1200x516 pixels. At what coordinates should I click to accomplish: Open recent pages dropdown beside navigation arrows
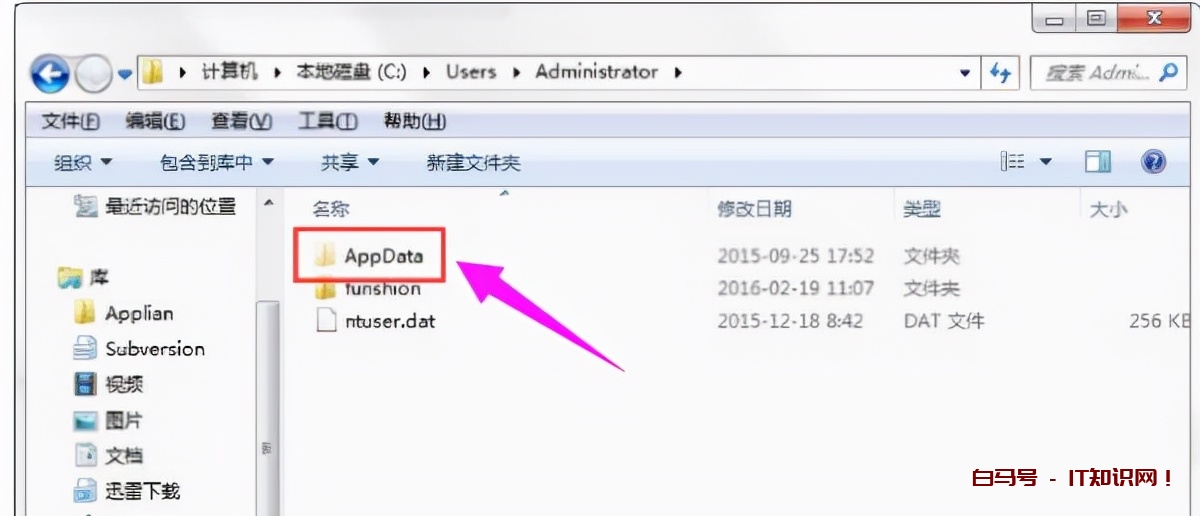pos(125,74)
